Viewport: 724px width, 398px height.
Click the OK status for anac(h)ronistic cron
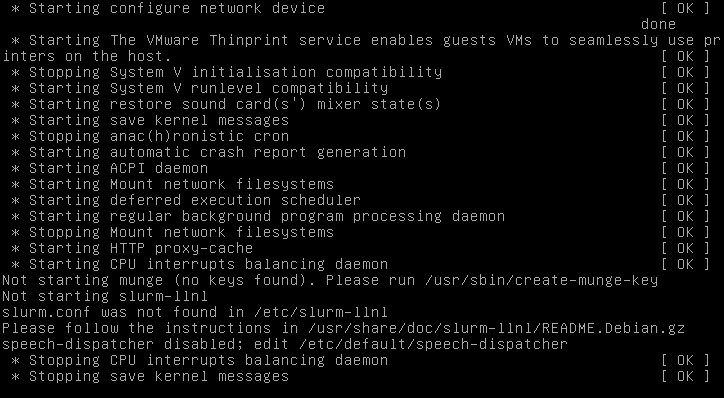point(685,136)
